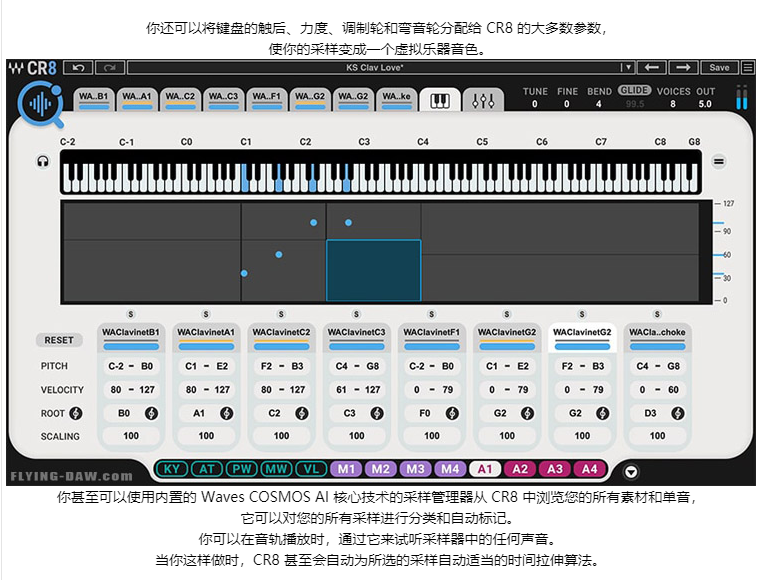762x580 pixels.
Task: Expand the modulation panel with round down arrow
Action: pos(631,472)
